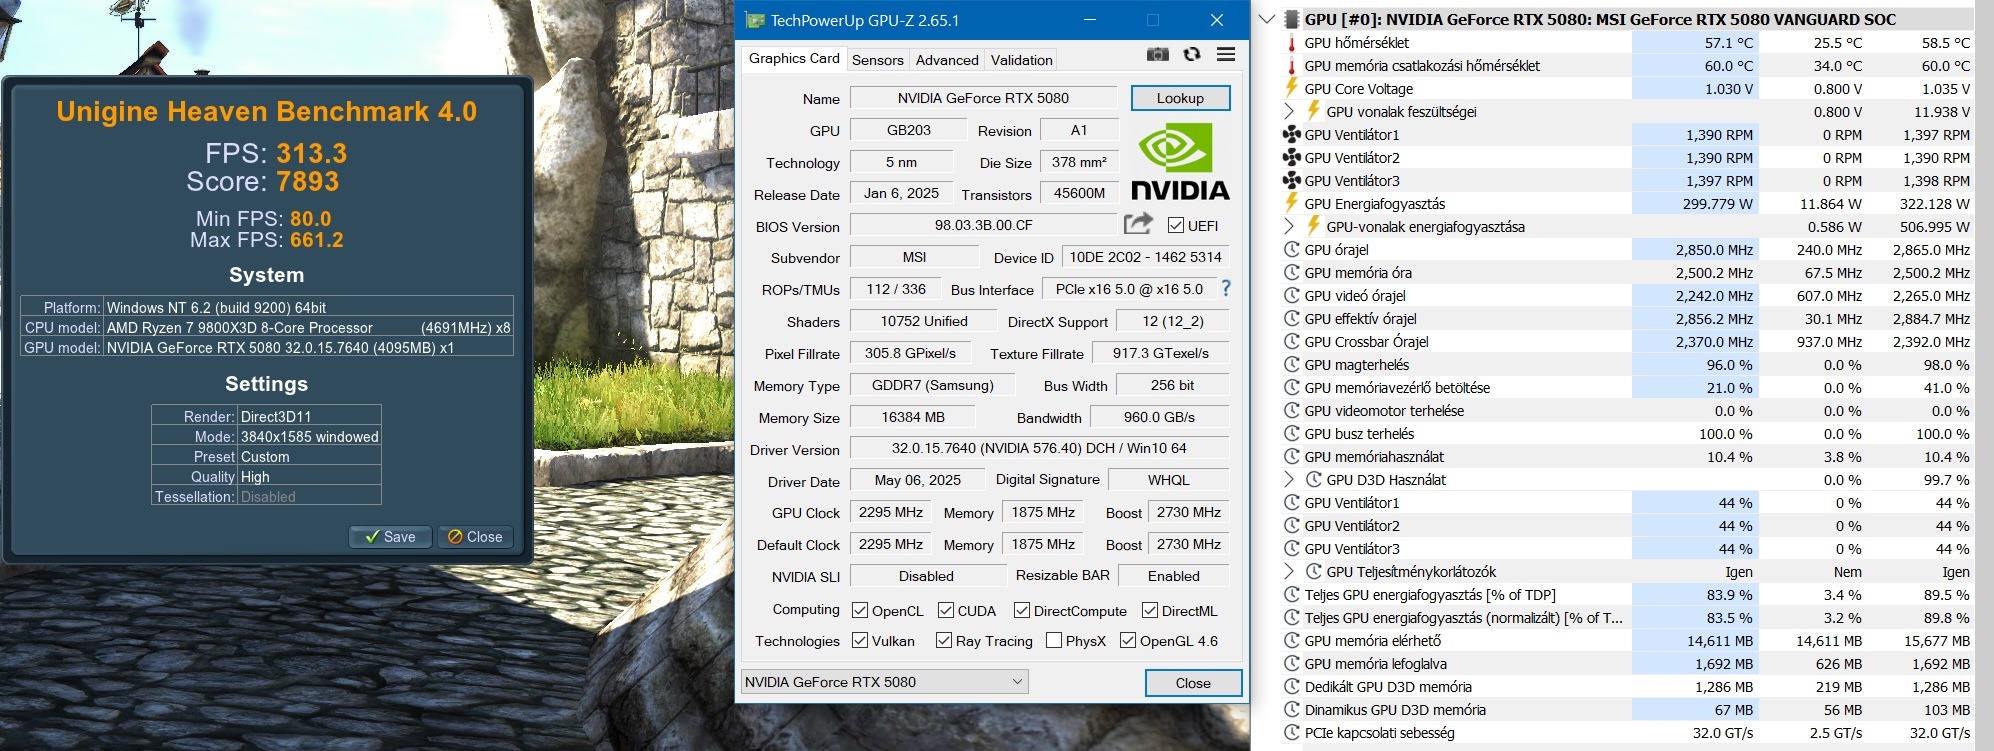
Task: Click clock icon beside GPU órajel
Action: tap(1292, 250)
